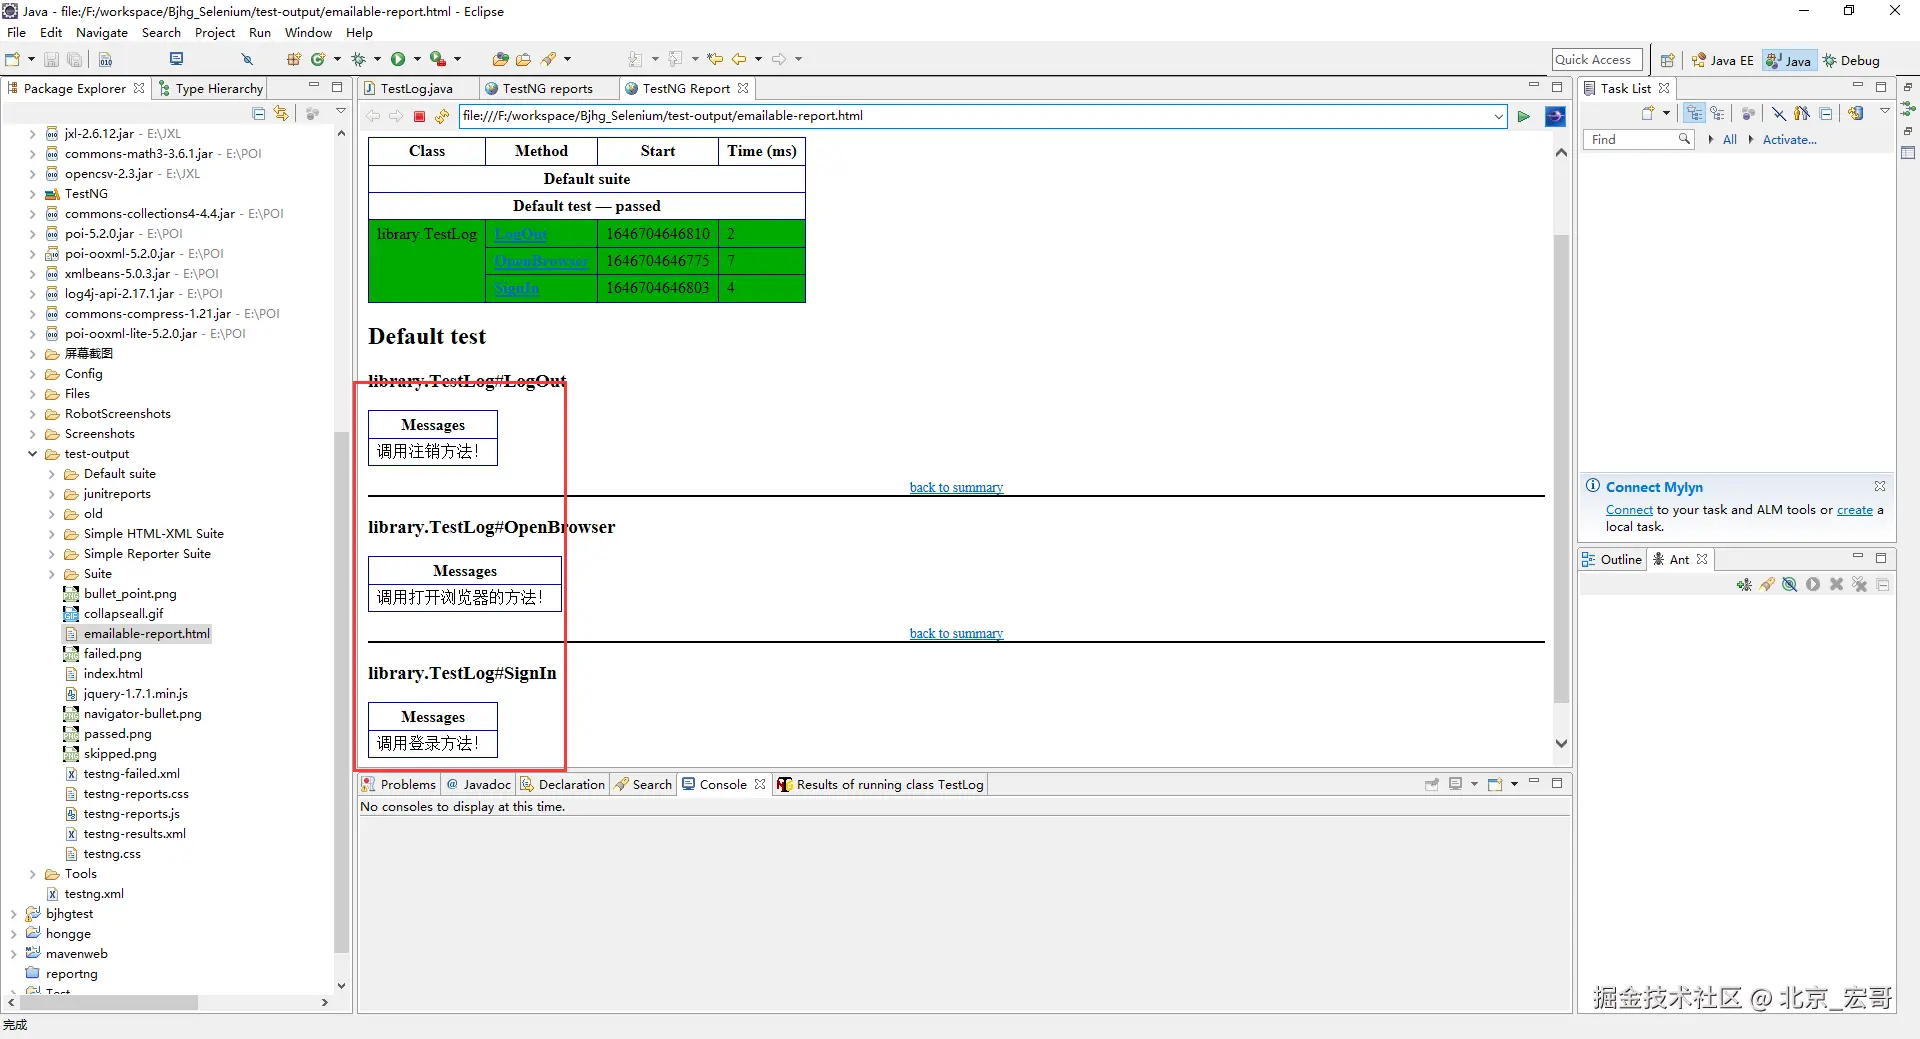Click the Last Edit Location icon
The image size is (1920, 1039).
pyautogui.click(x=715, y=59)
